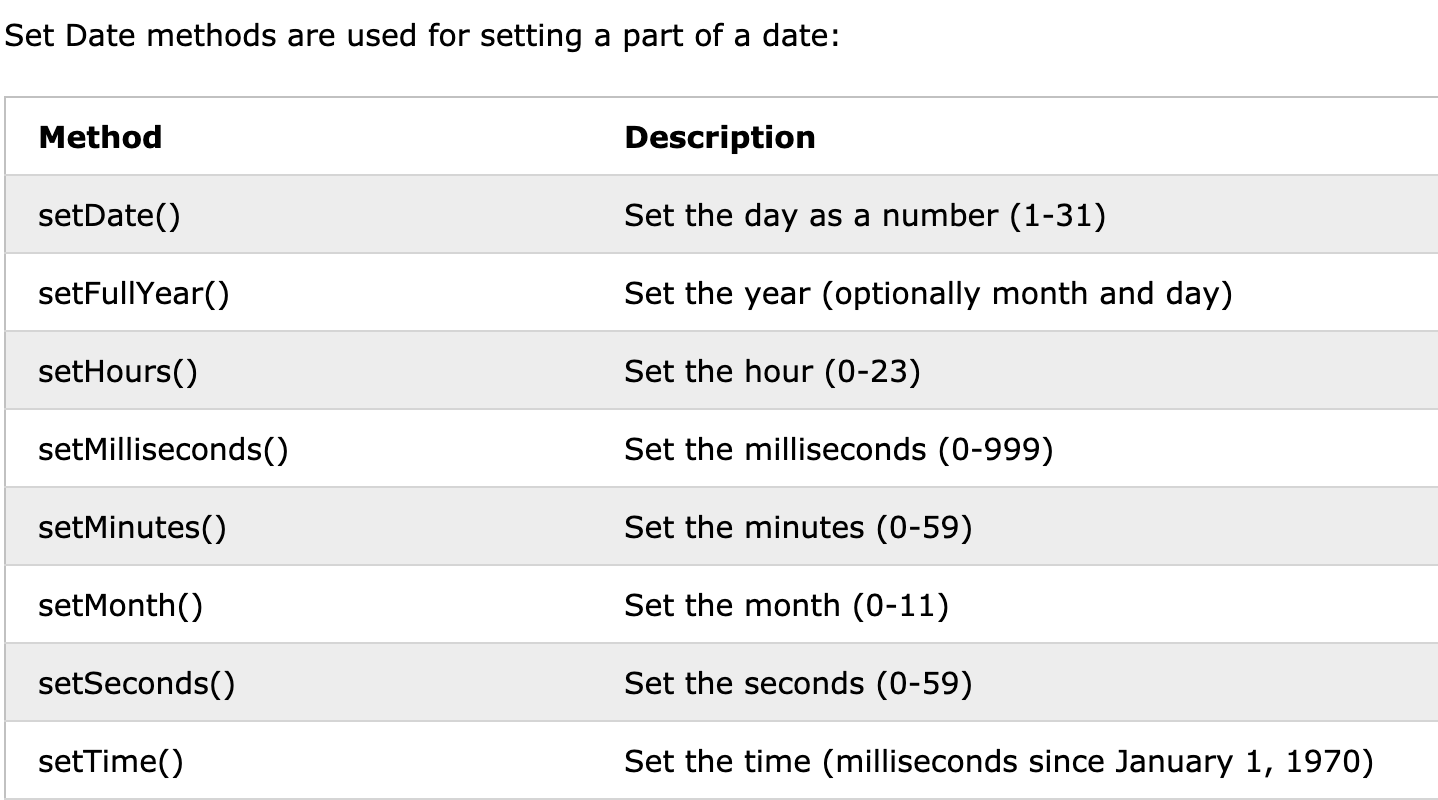
Task: Select the setDate() method cell
Action: pos(110,215)
